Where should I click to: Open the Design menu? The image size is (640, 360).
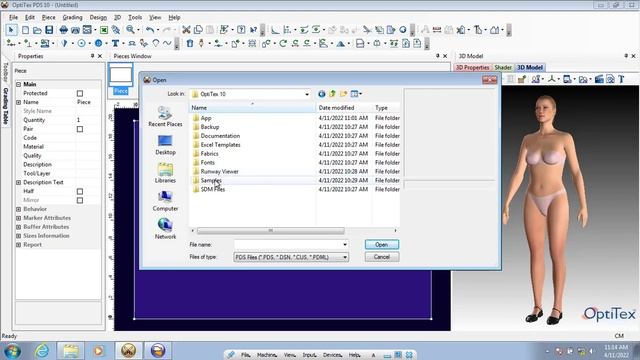(x=98, y=18)
